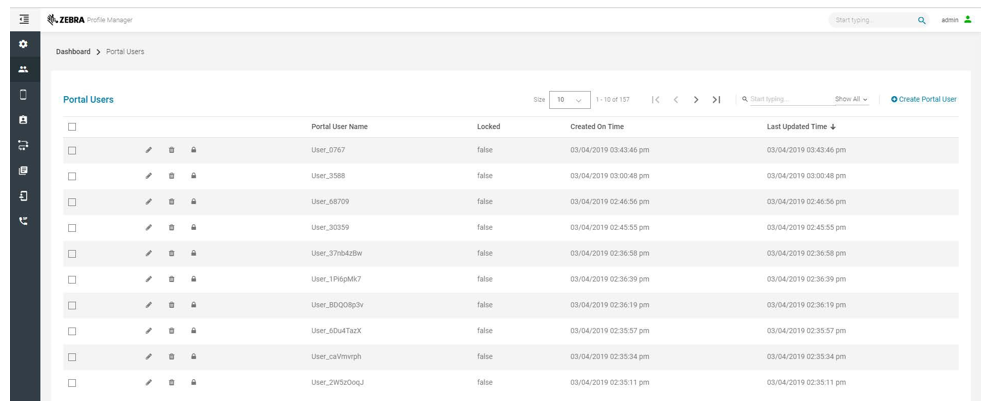Open the page Size dropdown
Image resolution: width=992 pixels, height=414 pixels.
pos(569,100)
